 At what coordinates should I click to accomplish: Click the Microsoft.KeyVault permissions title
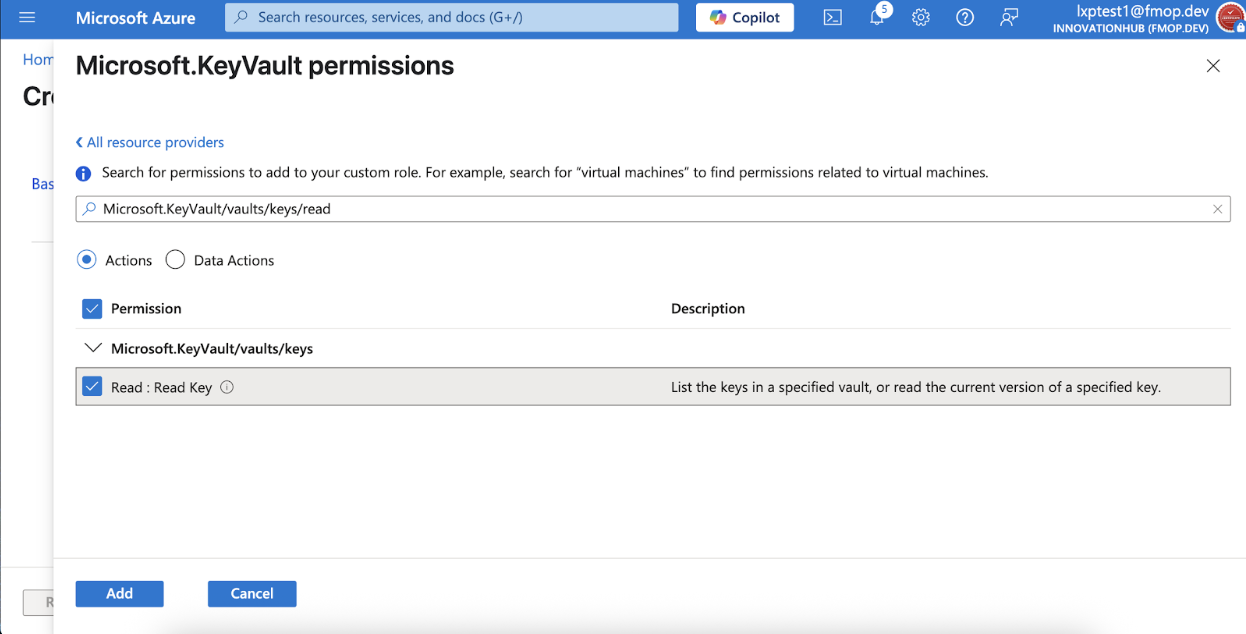click(x=265, y=66)
